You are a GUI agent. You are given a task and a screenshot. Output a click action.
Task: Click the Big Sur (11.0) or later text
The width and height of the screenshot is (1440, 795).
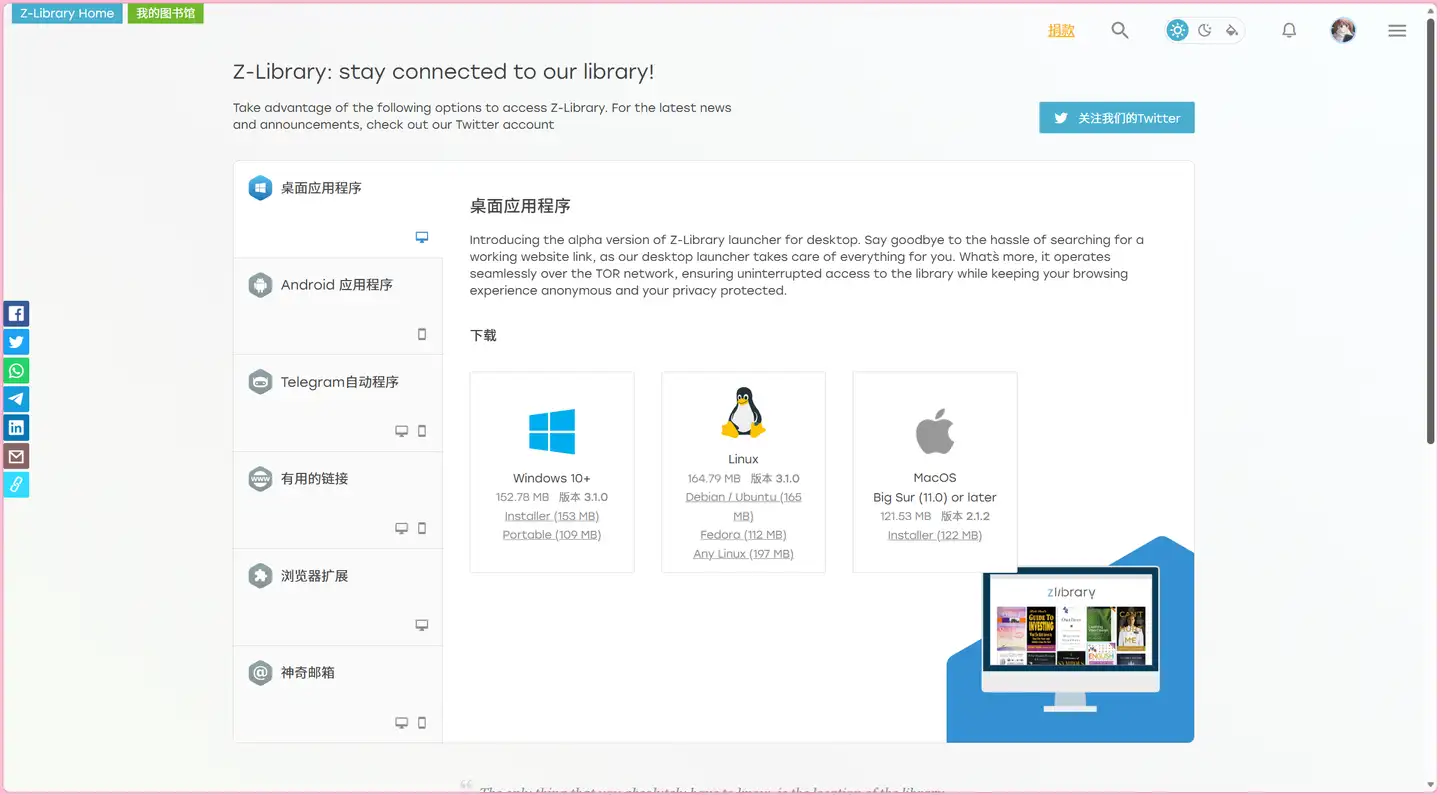(935, 497)
